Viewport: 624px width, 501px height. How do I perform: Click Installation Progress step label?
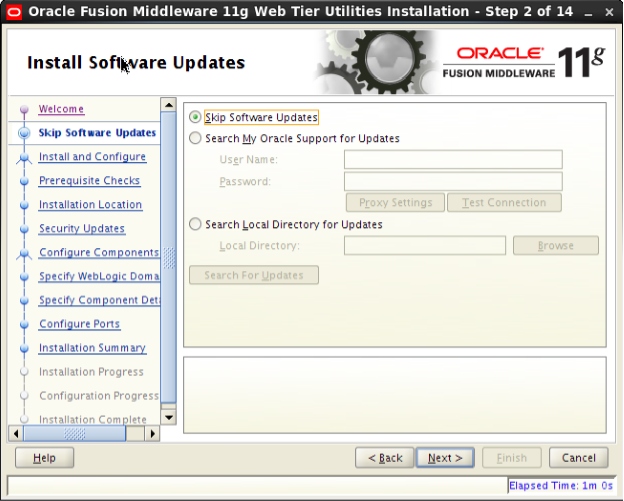pyautogui.click(x=91, y=372)
